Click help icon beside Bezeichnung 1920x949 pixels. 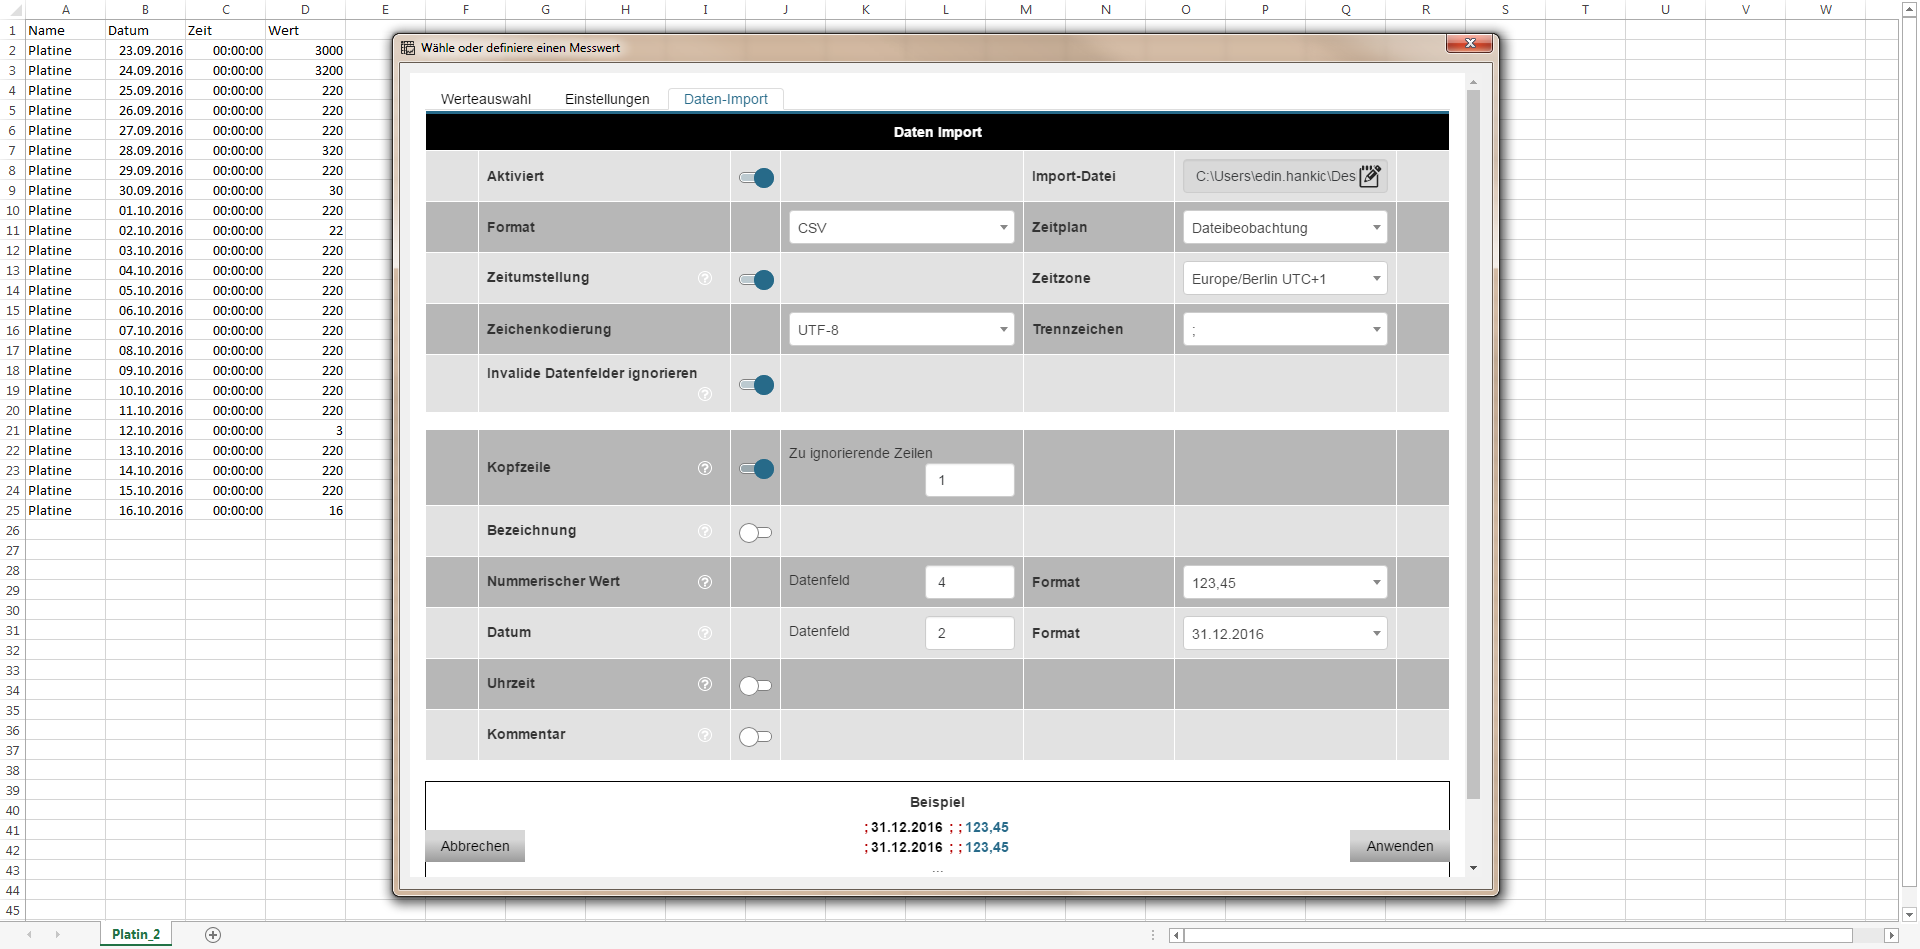point(705,531)
